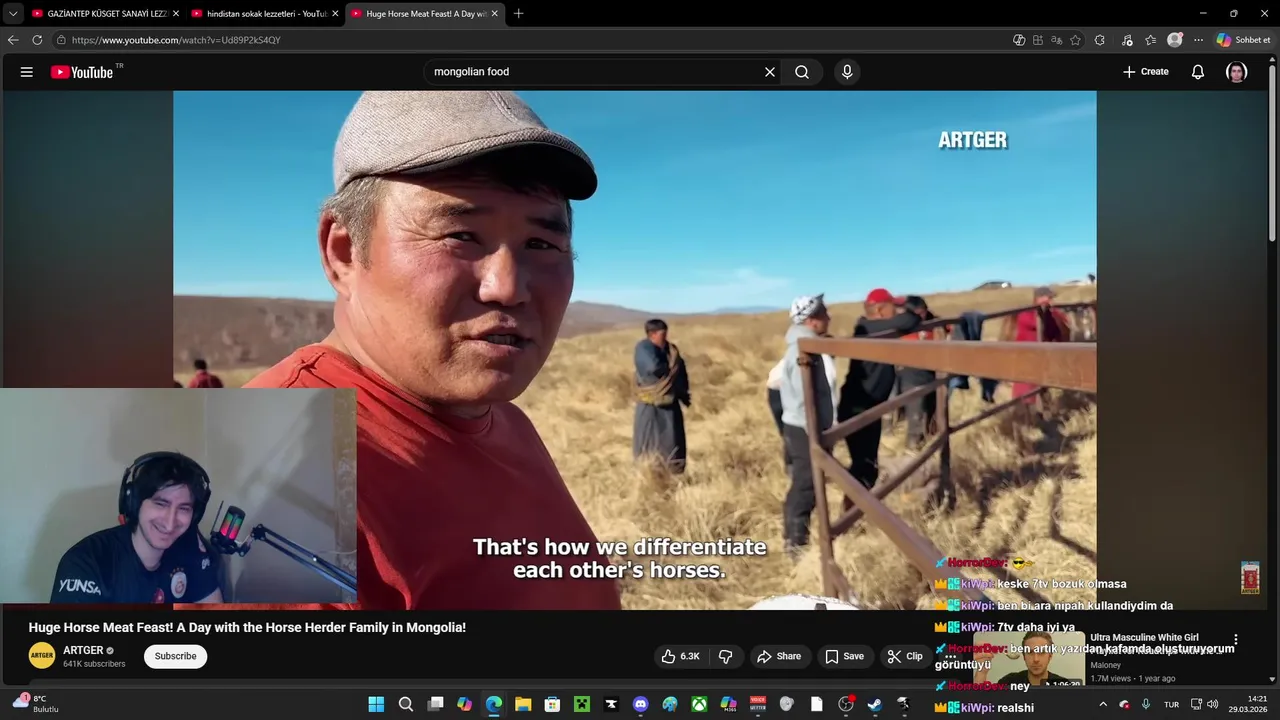
Task: Translate page icon in address bar
Action: (x=1056, y=40)
